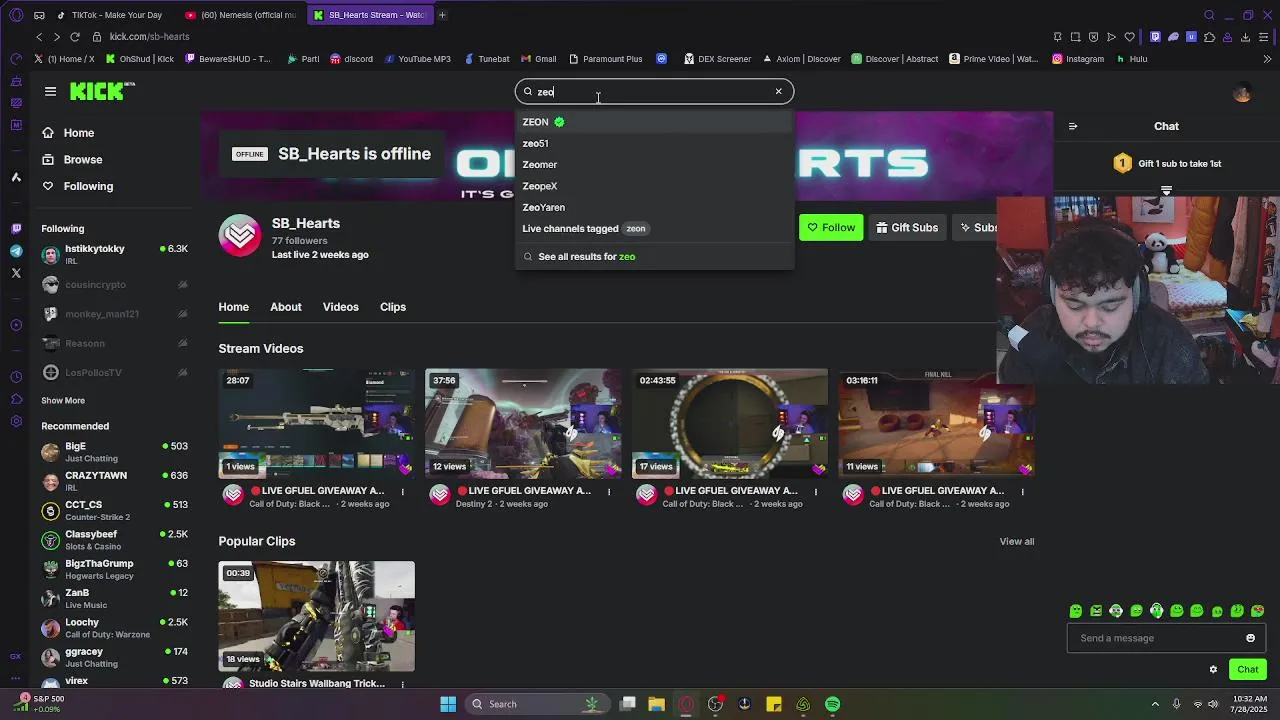Open recommended channel CCT_CS
1280x720 pixels.
(x=114, y=511)
